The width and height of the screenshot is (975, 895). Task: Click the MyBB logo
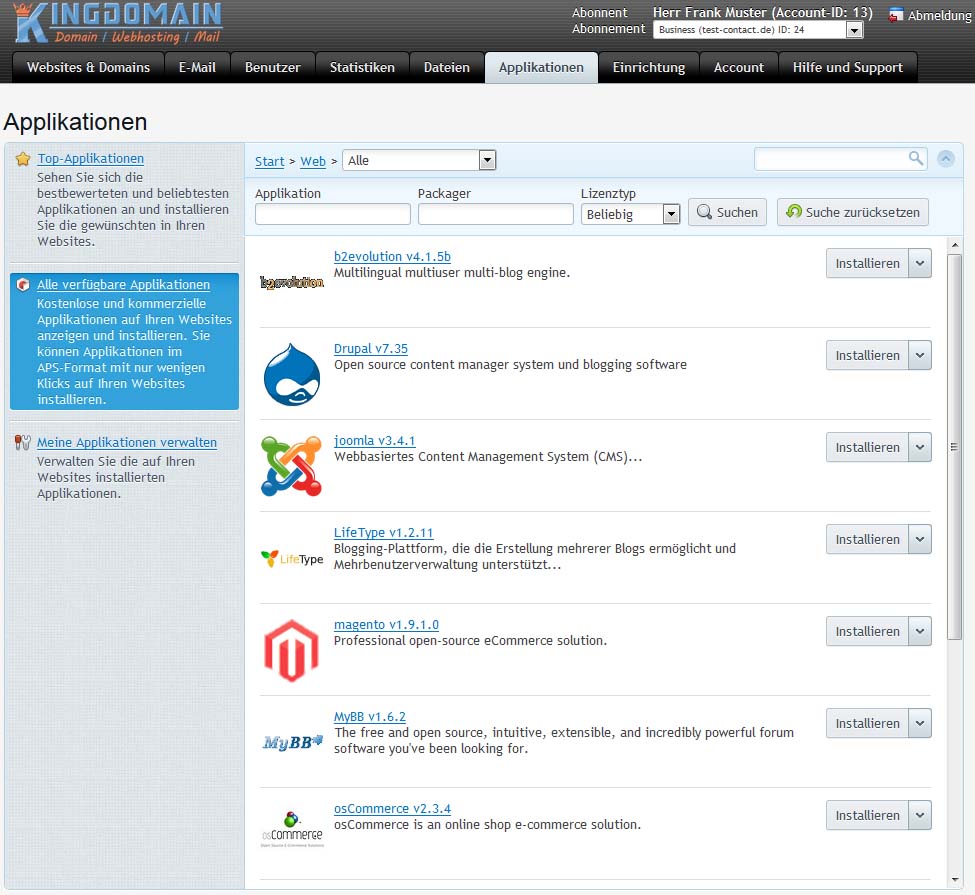(292, 742)
